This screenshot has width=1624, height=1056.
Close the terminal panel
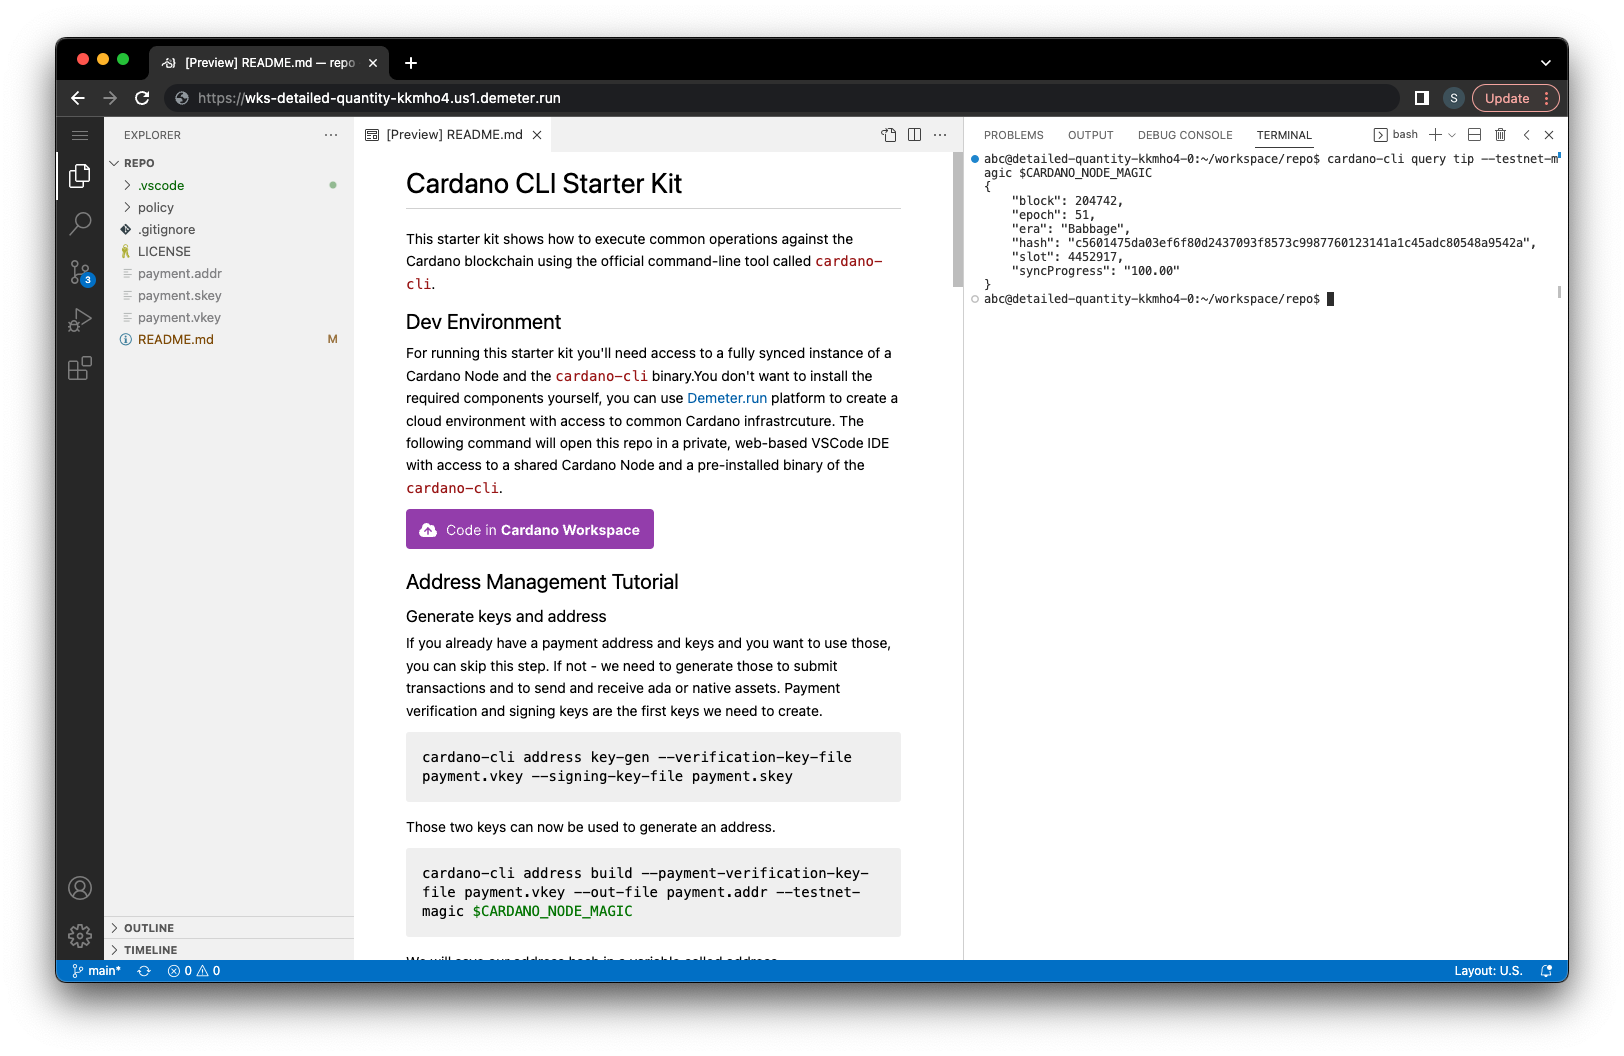coord(1549,135)
